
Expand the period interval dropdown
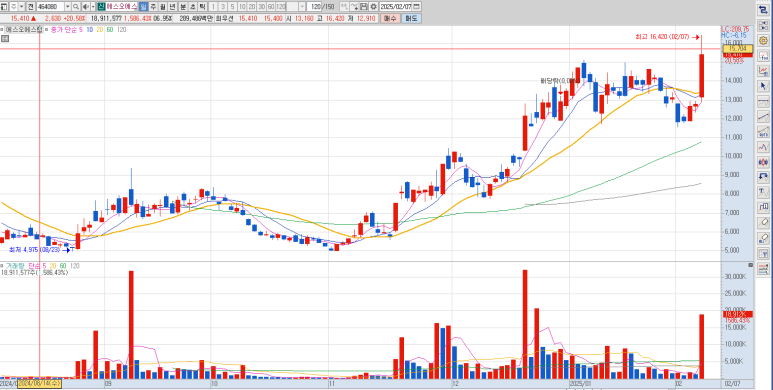click(302, 6)
